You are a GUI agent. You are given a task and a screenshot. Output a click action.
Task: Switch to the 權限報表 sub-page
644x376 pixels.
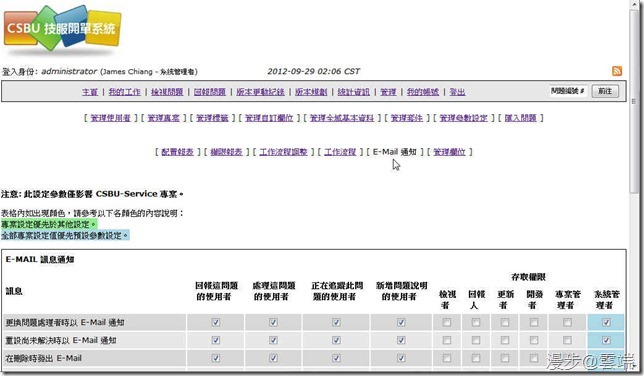pyautogui.click(x=226, y=152)
